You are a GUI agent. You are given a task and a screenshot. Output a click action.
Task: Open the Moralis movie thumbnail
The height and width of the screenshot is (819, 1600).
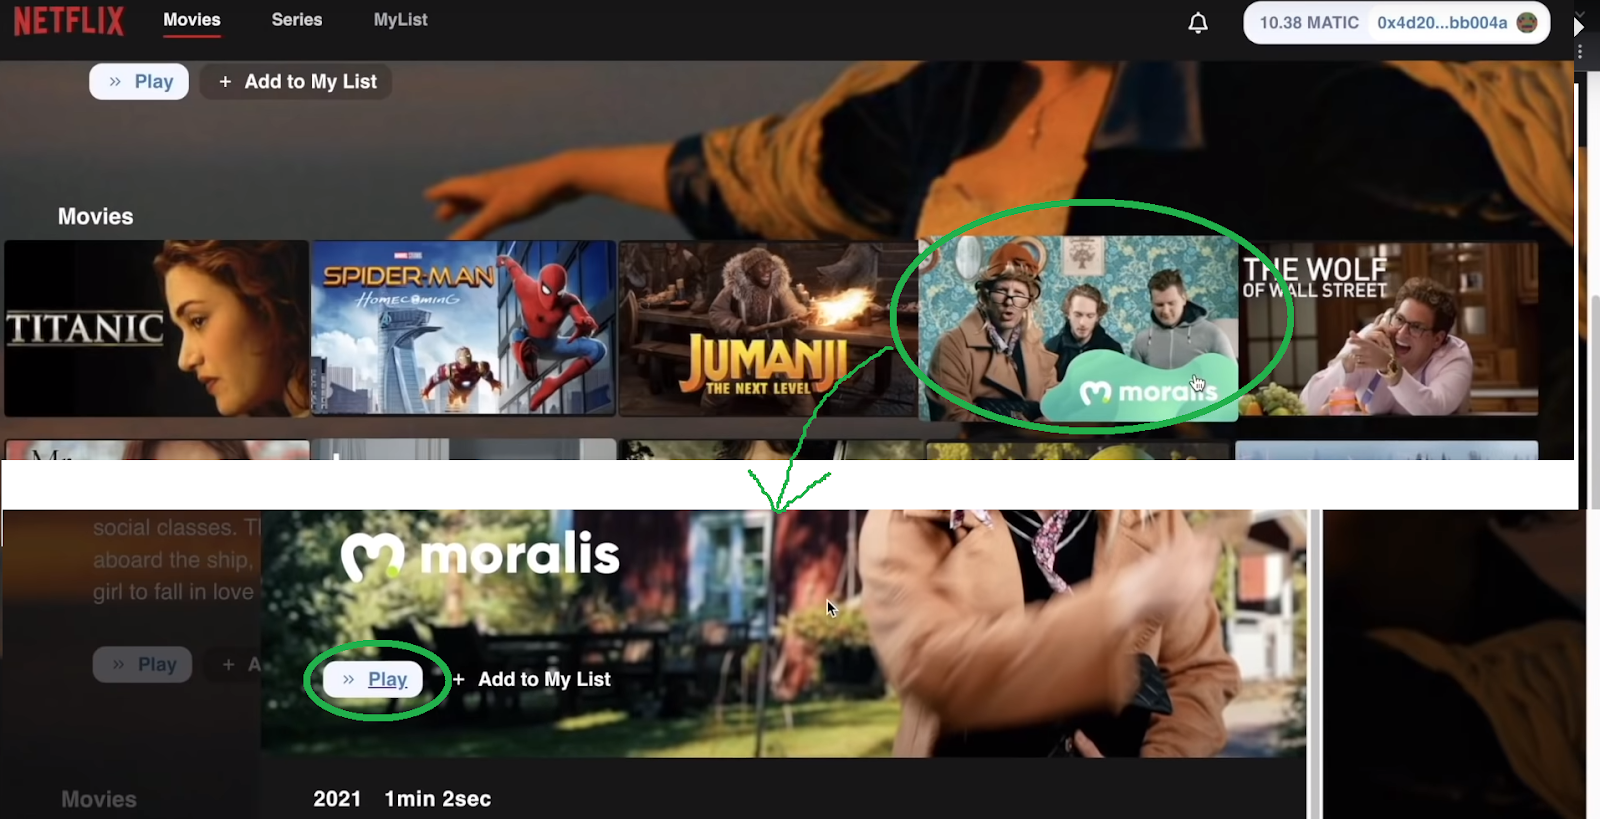[x=1078, y=329]
